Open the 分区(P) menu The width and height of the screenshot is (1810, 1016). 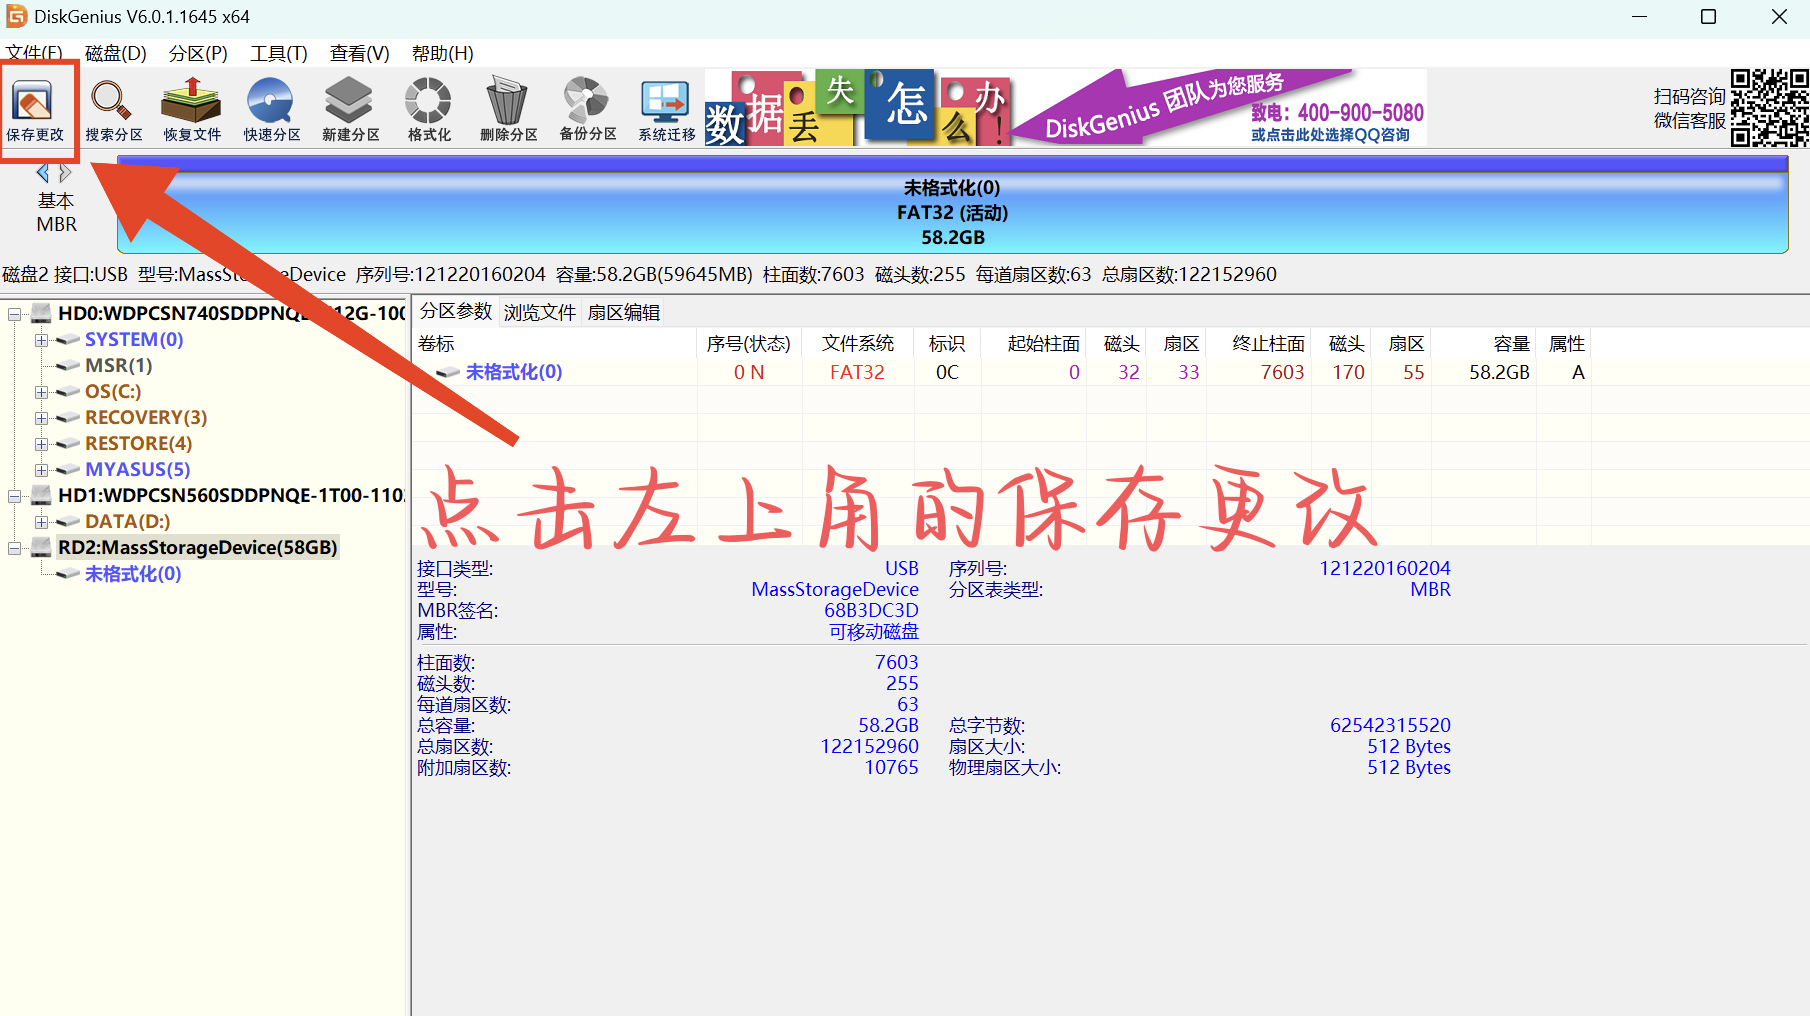click(x=198, y=53)
